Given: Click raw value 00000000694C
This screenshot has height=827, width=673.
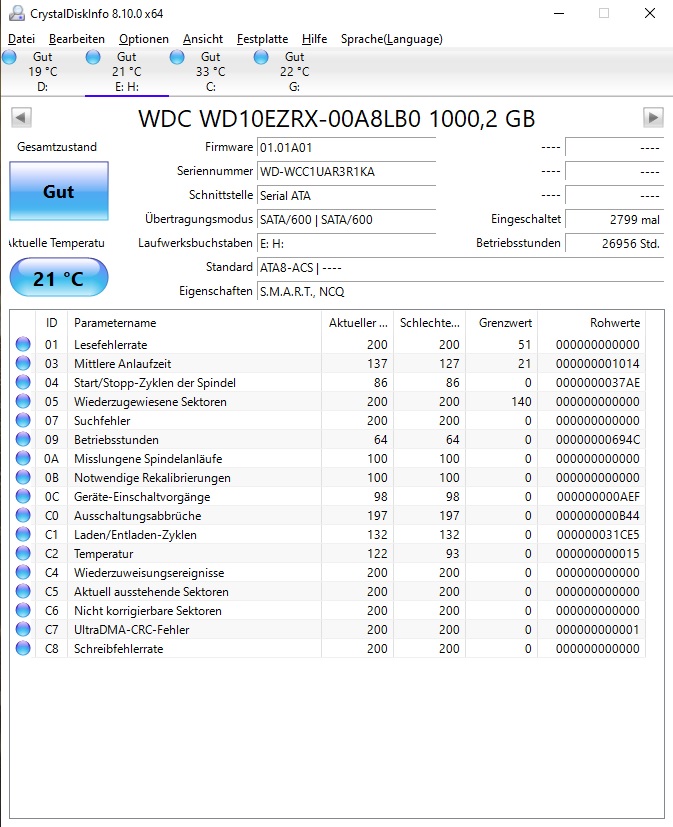Looking at the screenshot, I should coord(598,439).
